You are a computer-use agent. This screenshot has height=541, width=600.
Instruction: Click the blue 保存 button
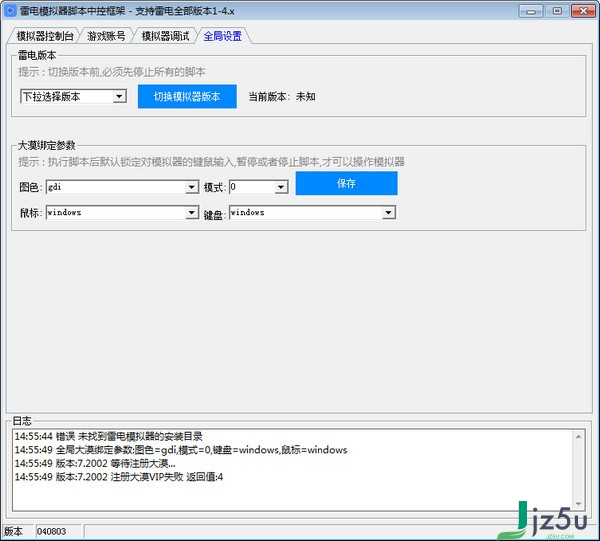coord(346,183)
